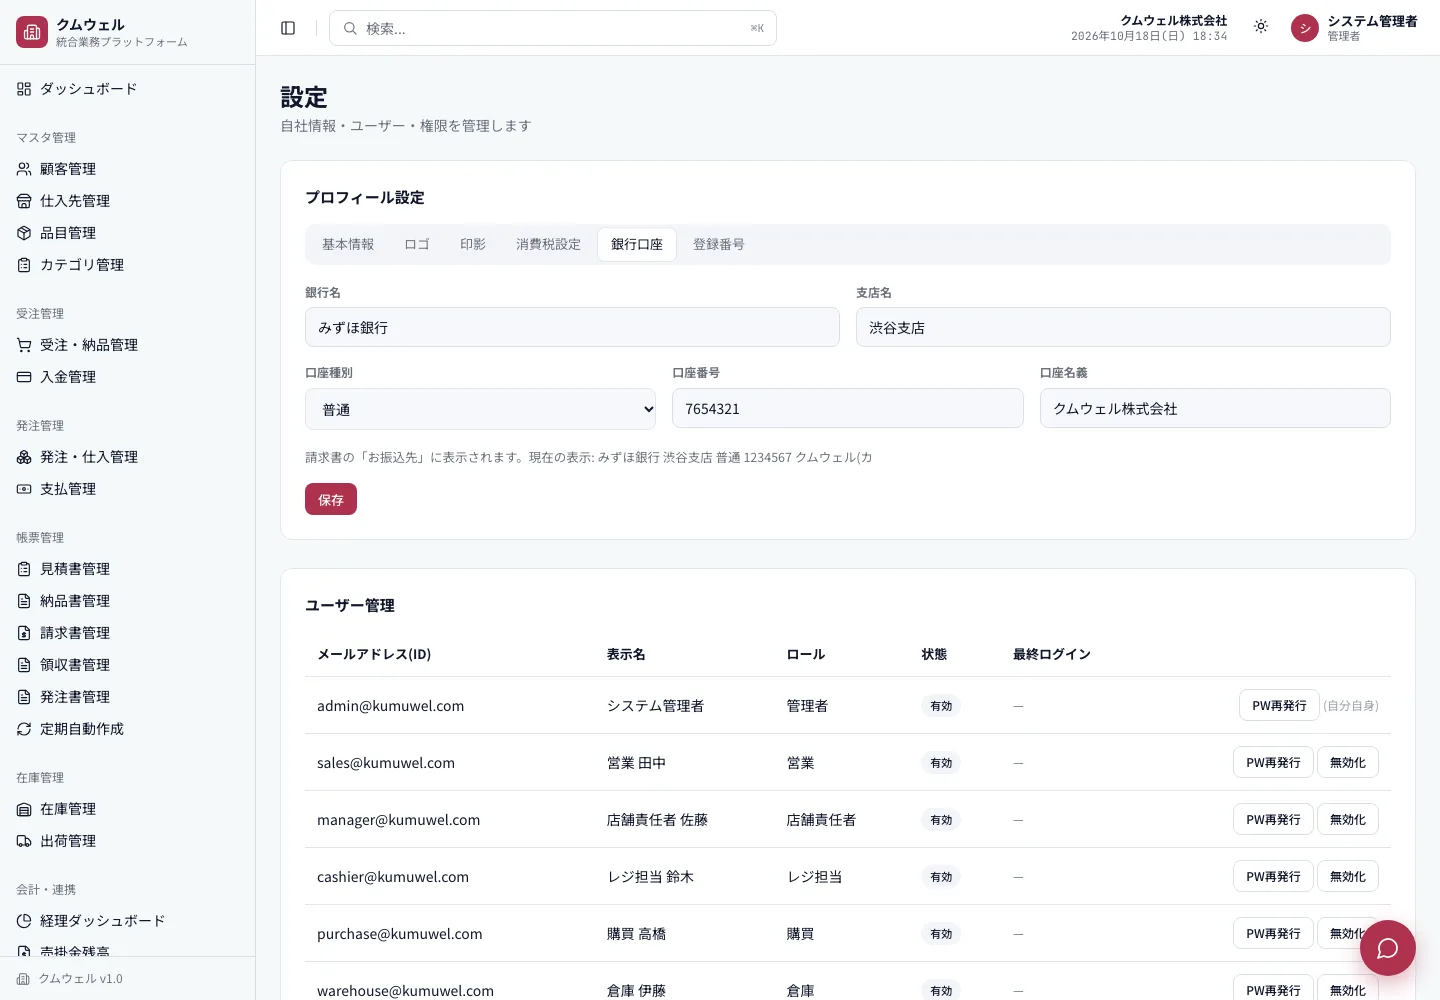The image size is (1440, 1000).
Task: Save the bank account settings with 保存
Action: tap(331, 499)
